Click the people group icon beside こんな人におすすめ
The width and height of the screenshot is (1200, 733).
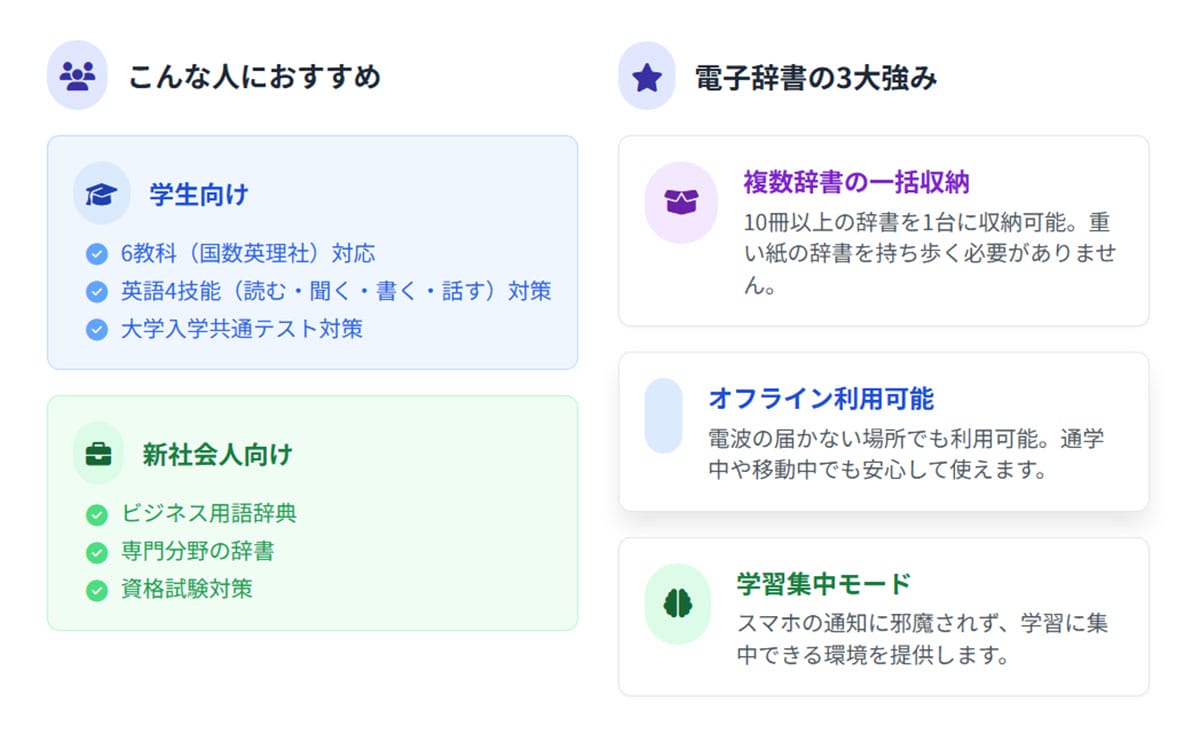point(77,75)
